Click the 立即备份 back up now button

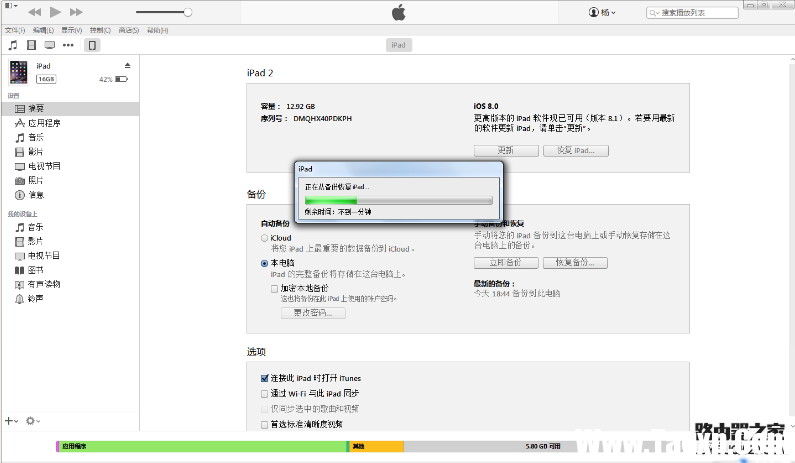click(506, 263)
